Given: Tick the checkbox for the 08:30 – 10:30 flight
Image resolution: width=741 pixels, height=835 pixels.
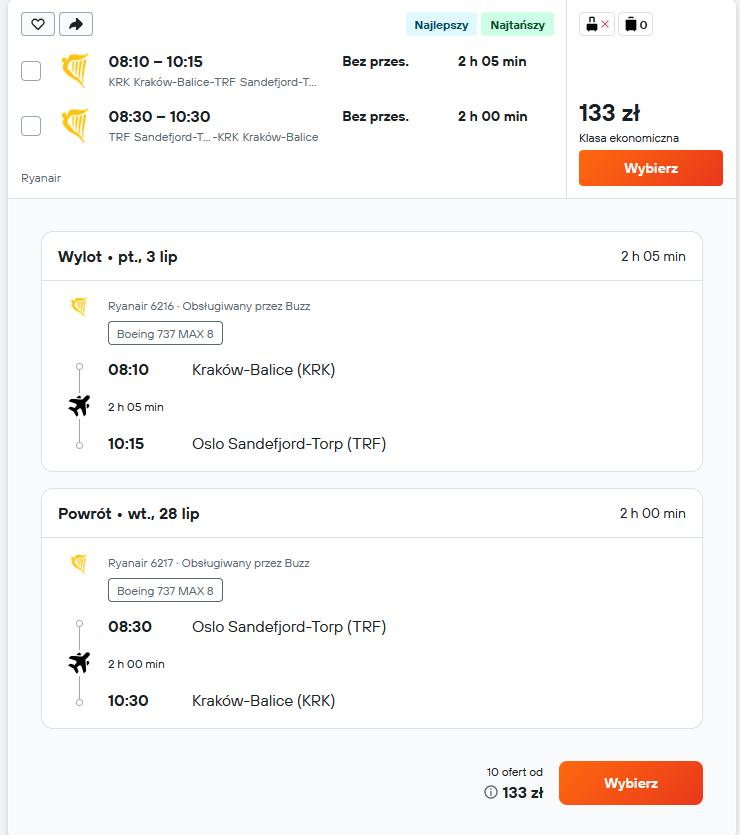Looking at the screenshot, I should pyautogui.click(x=31, y=126).
